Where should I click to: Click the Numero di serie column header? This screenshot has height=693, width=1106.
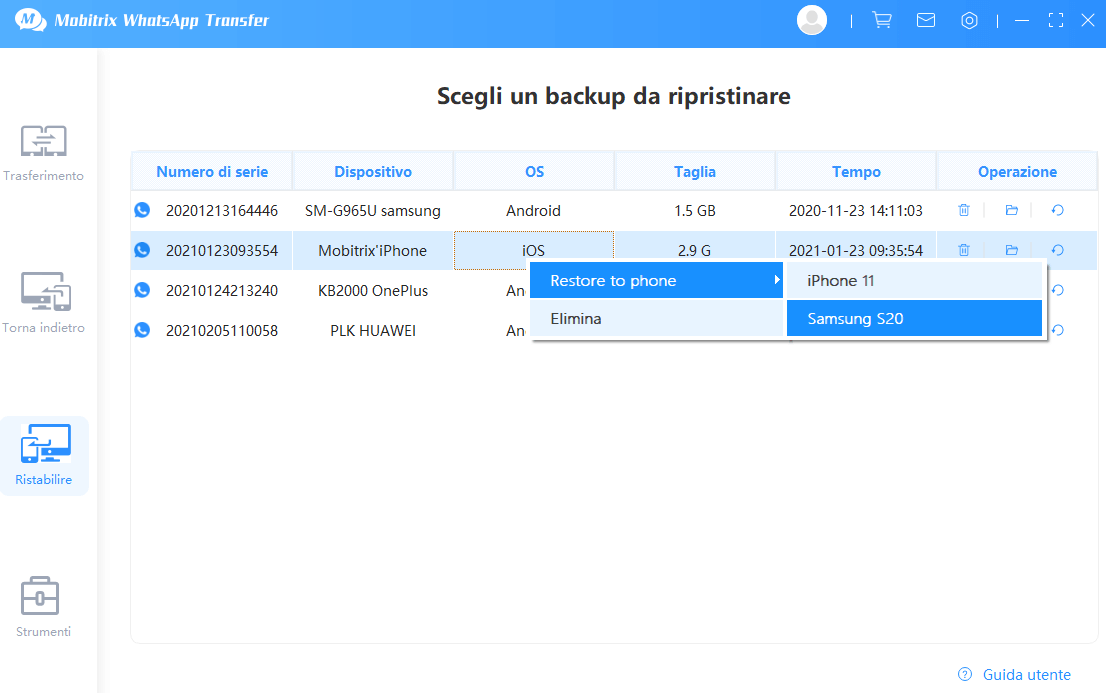pyautogui.click(x=212, y=171)
